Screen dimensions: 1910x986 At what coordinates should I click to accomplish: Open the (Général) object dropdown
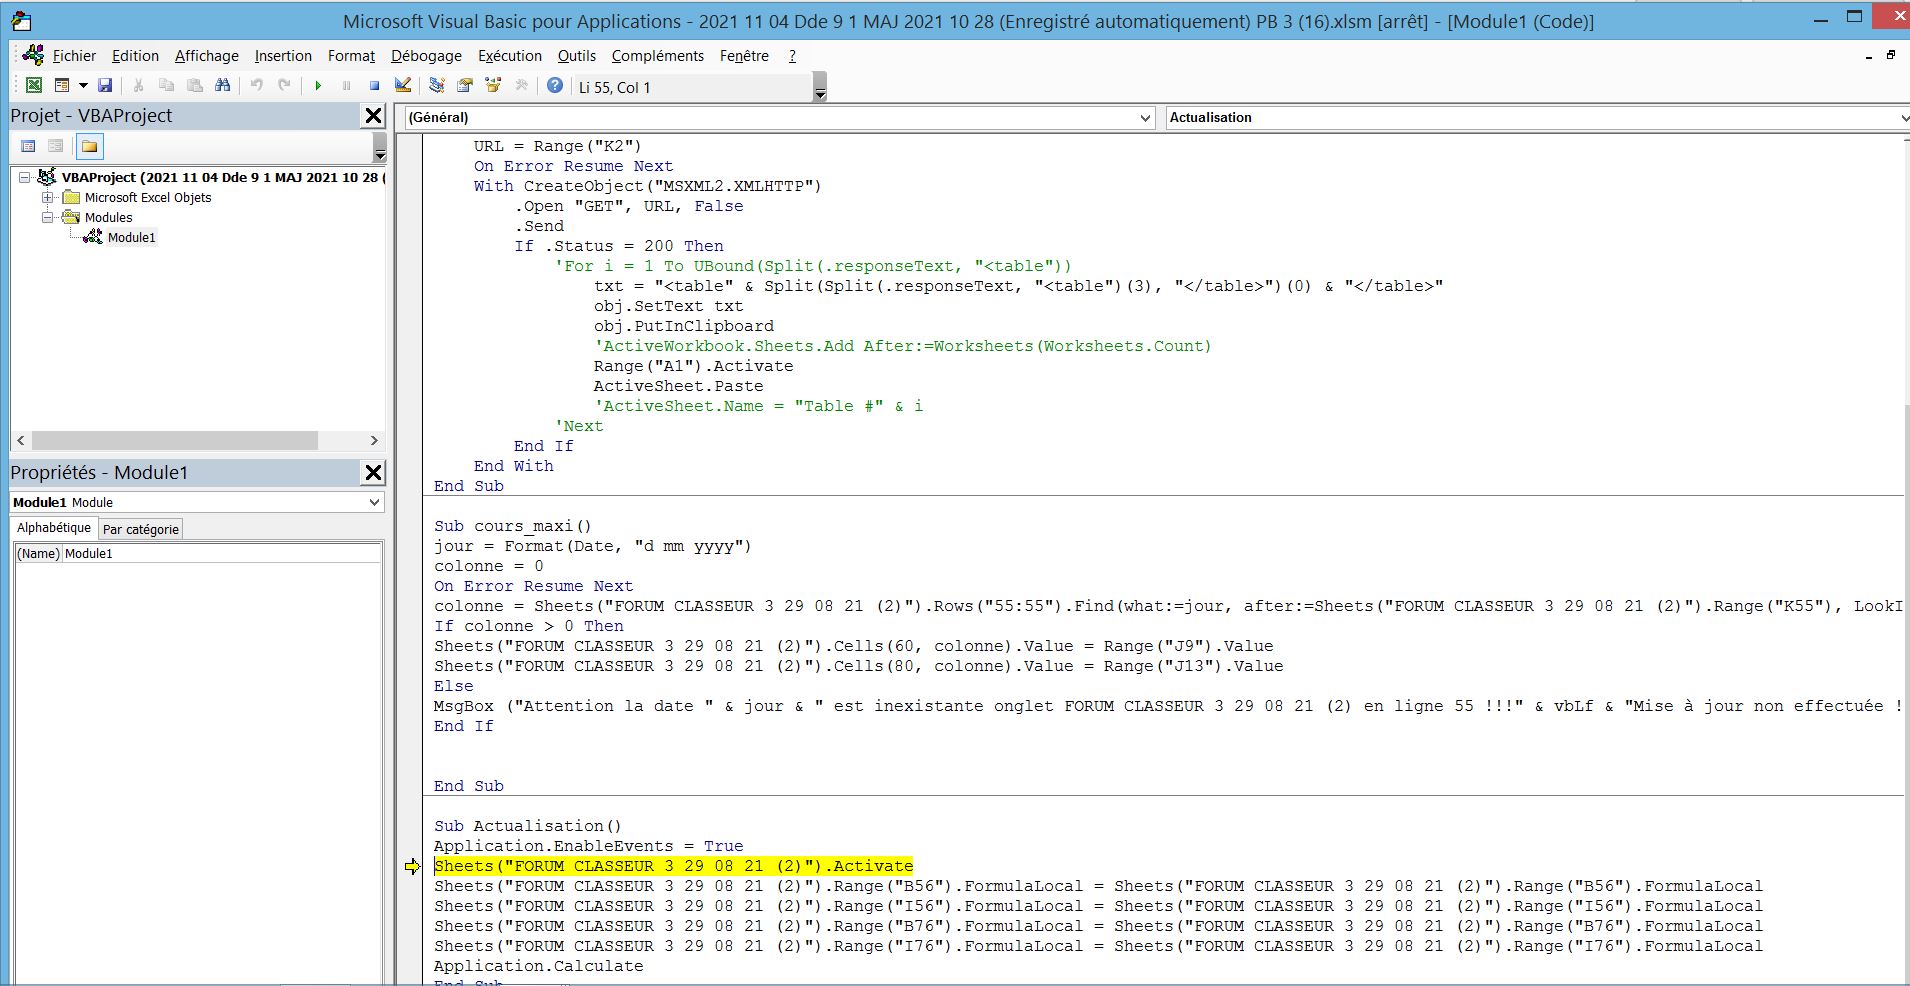1145,118
